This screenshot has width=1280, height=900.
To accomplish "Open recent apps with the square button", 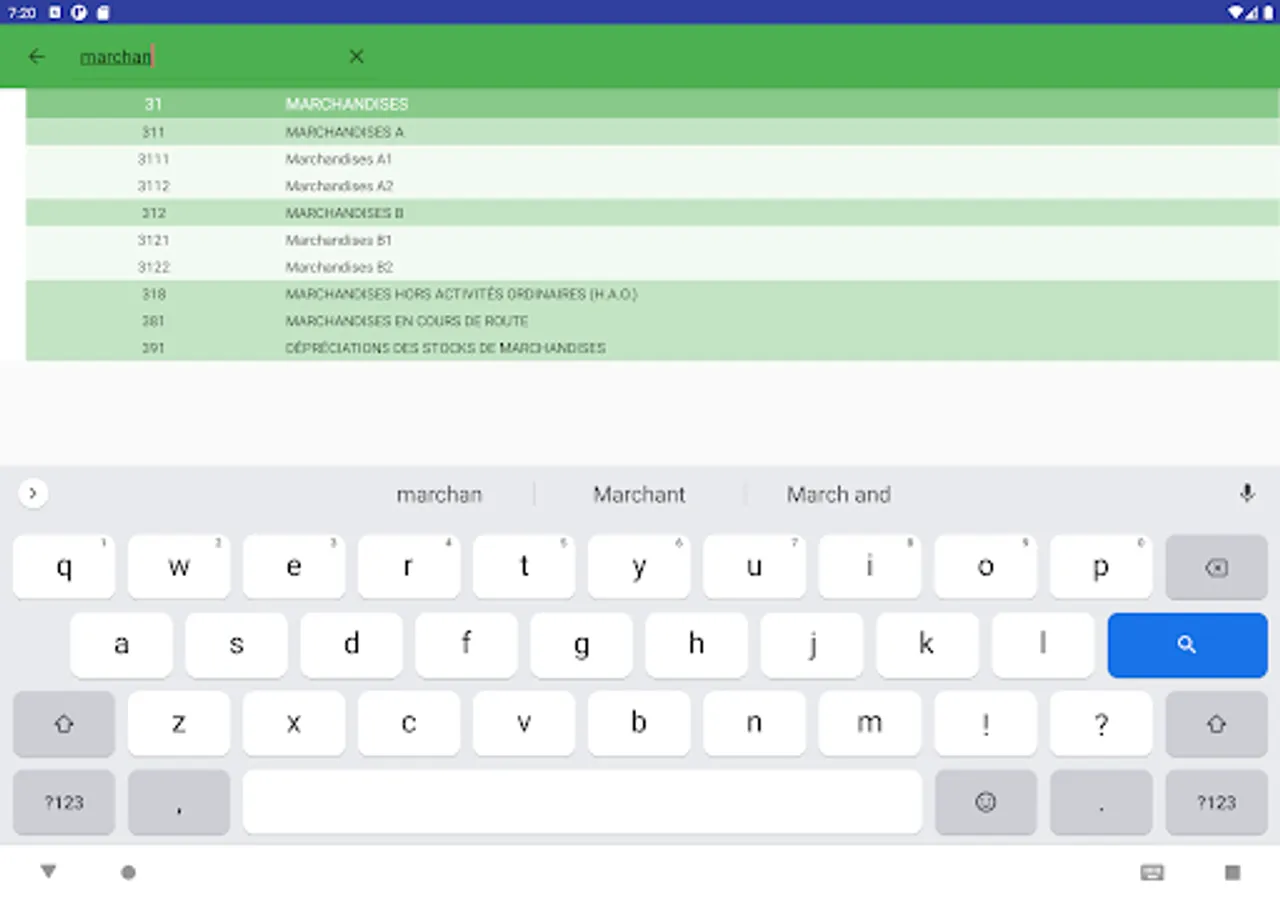I will click(x=1232, y=873).
